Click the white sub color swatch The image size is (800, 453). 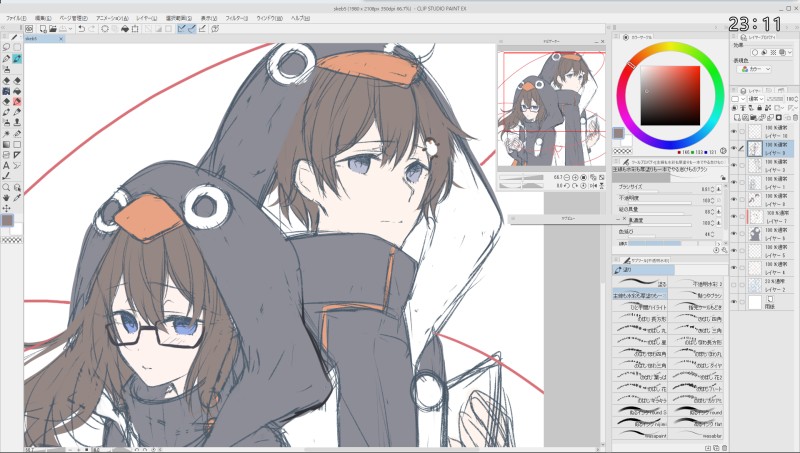(627, 142)
